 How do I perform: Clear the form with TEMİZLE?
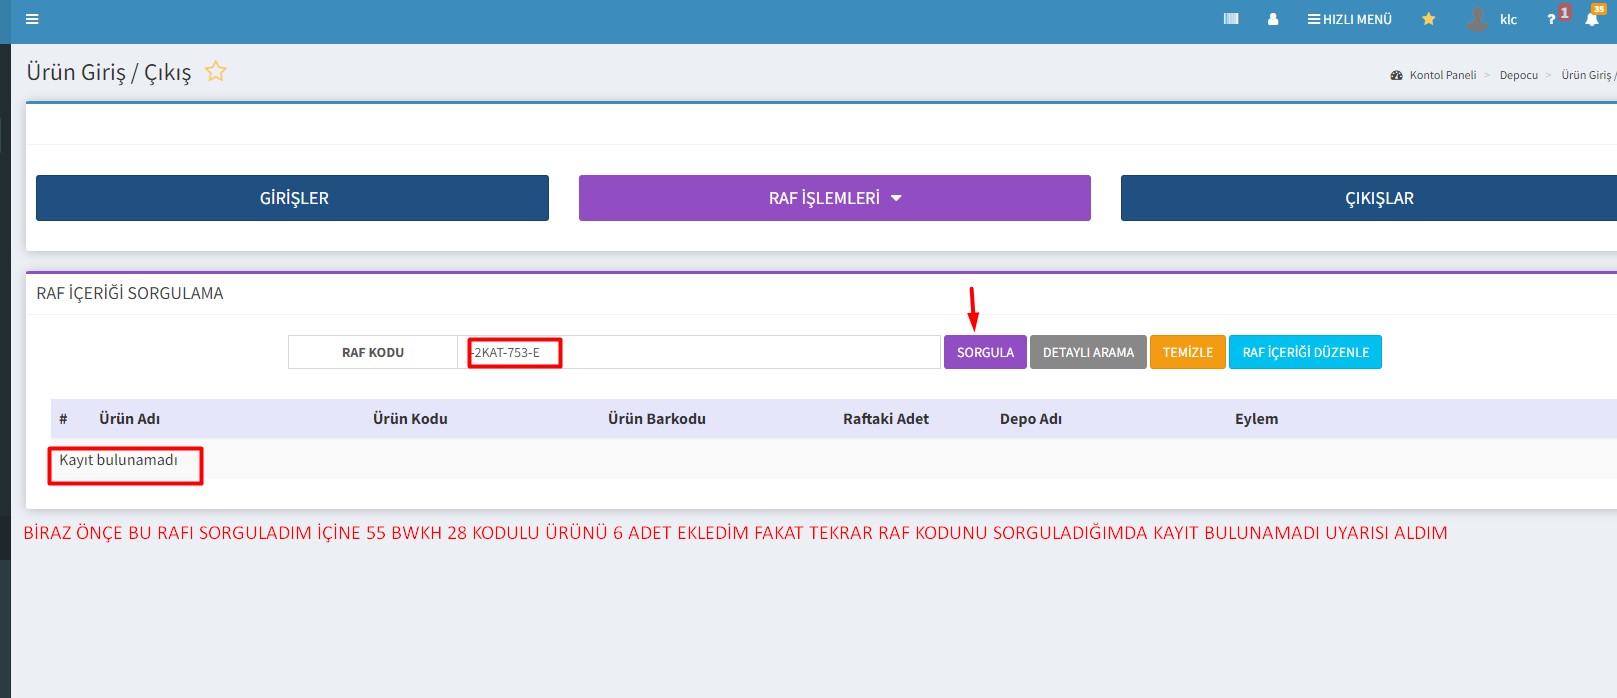point(1187,352)
